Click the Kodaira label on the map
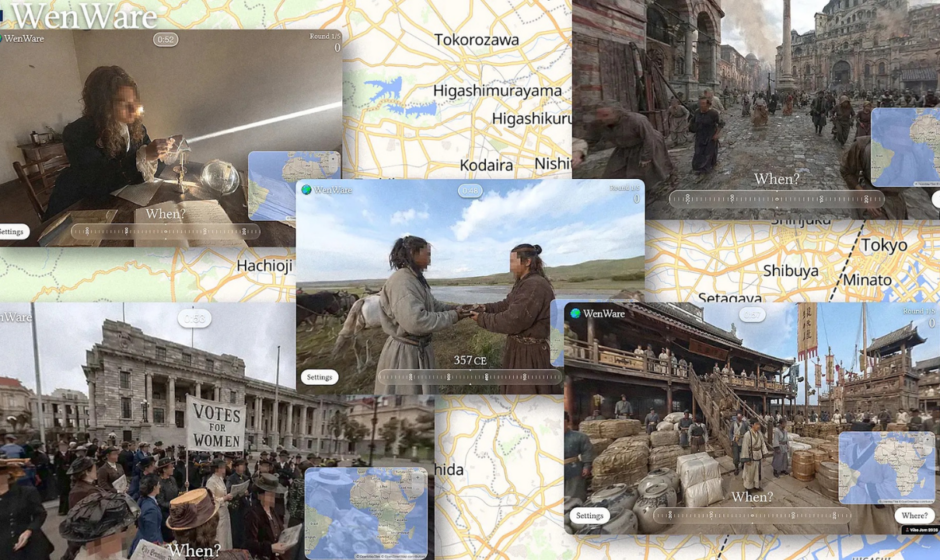The width and height of the screenshot is (940, 560). click(486, 165)
